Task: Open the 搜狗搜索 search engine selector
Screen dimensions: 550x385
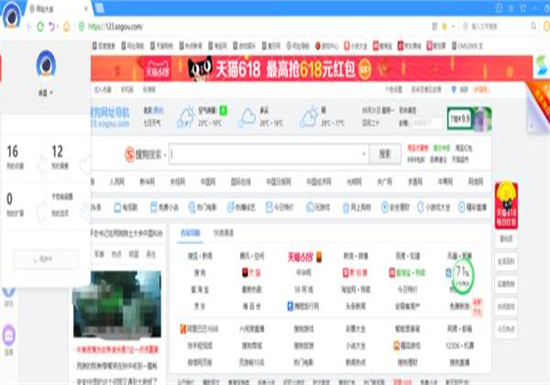Action: [146, 154]
